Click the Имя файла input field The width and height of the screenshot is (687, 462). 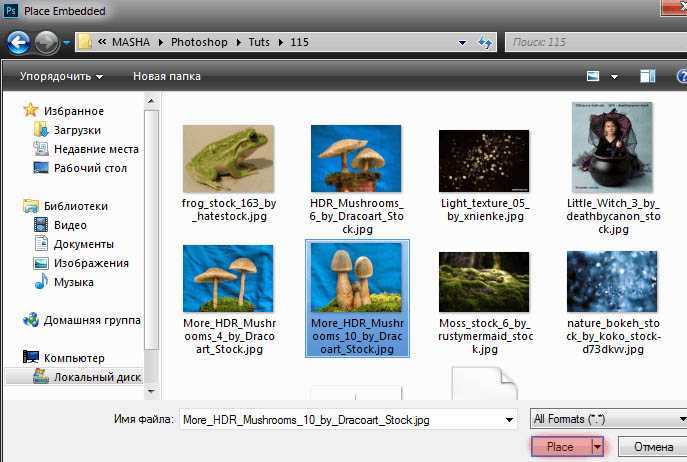pos(348,420)
